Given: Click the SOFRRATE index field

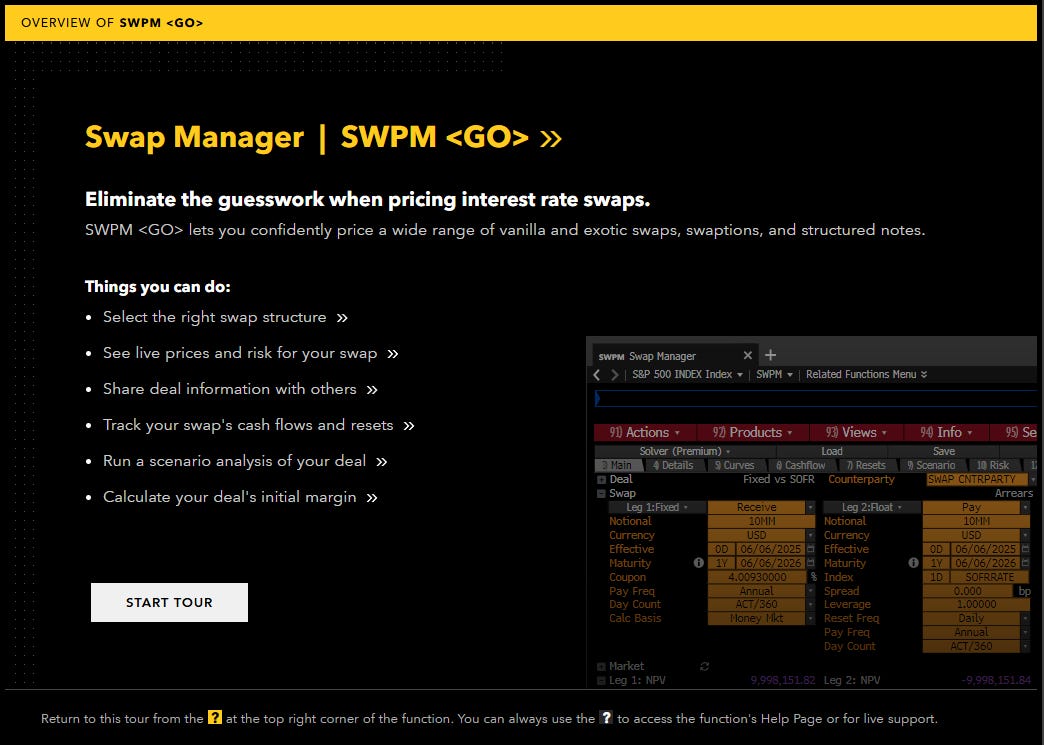Looking at the screenshot, I should [990, 577].
